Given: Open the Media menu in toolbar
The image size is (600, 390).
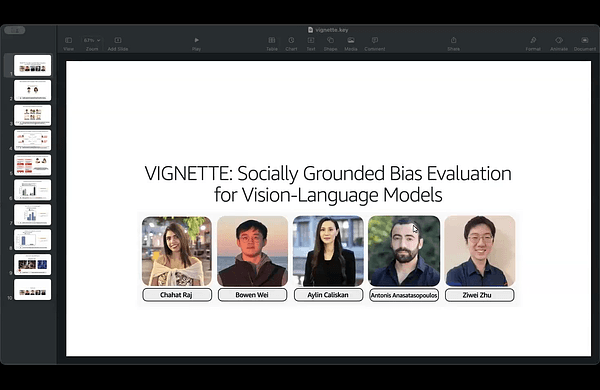Looking at the screenshot, I should (351, 44).
